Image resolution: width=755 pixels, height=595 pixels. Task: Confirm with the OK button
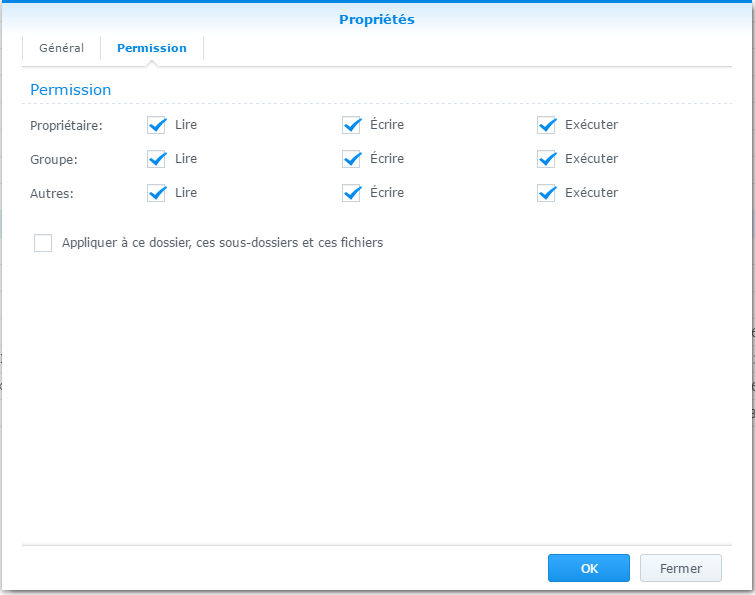point(588,568)
